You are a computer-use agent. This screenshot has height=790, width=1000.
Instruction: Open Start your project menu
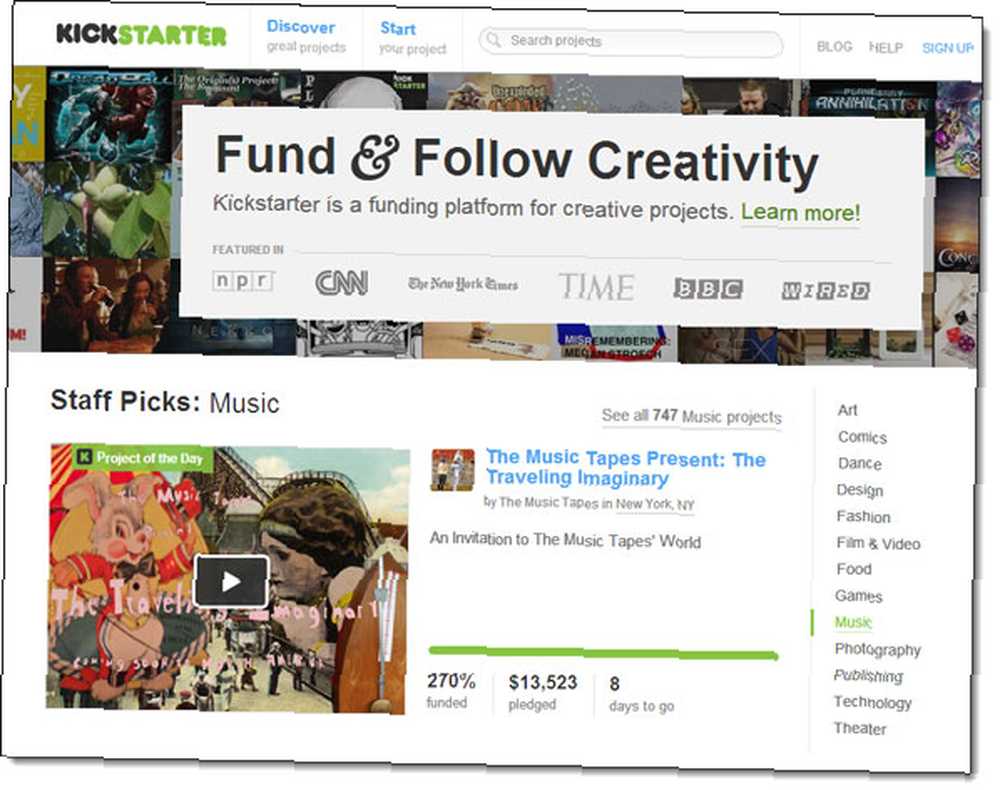[x=412, y=38]
